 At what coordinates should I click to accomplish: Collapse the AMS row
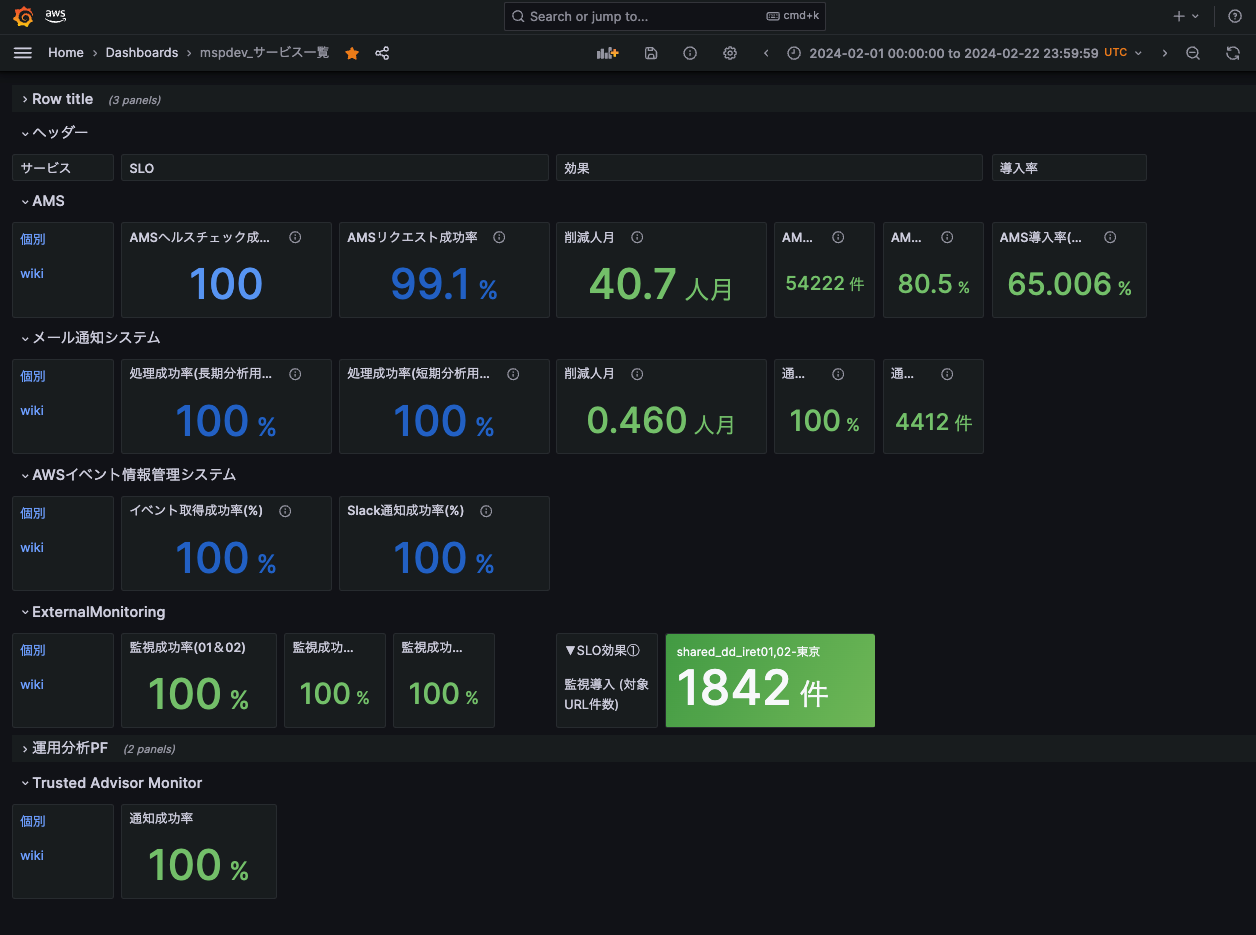(47, 201)
